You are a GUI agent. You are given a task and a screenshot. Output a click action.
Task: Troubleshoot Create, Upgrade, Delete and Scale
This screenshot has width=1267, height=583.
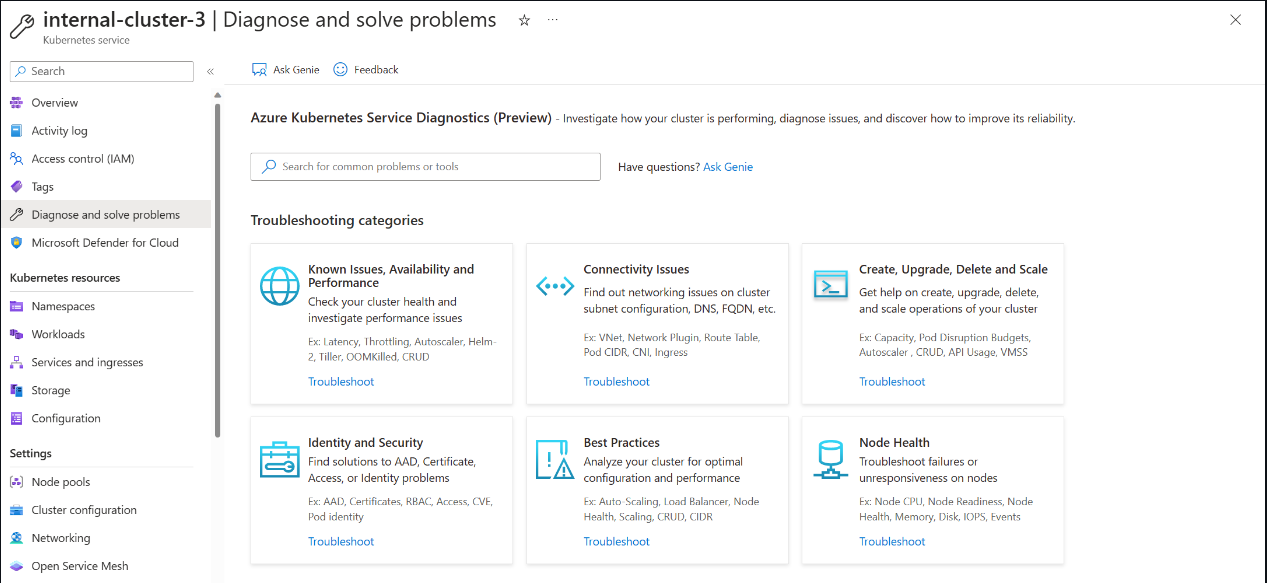tap(892, 382)
